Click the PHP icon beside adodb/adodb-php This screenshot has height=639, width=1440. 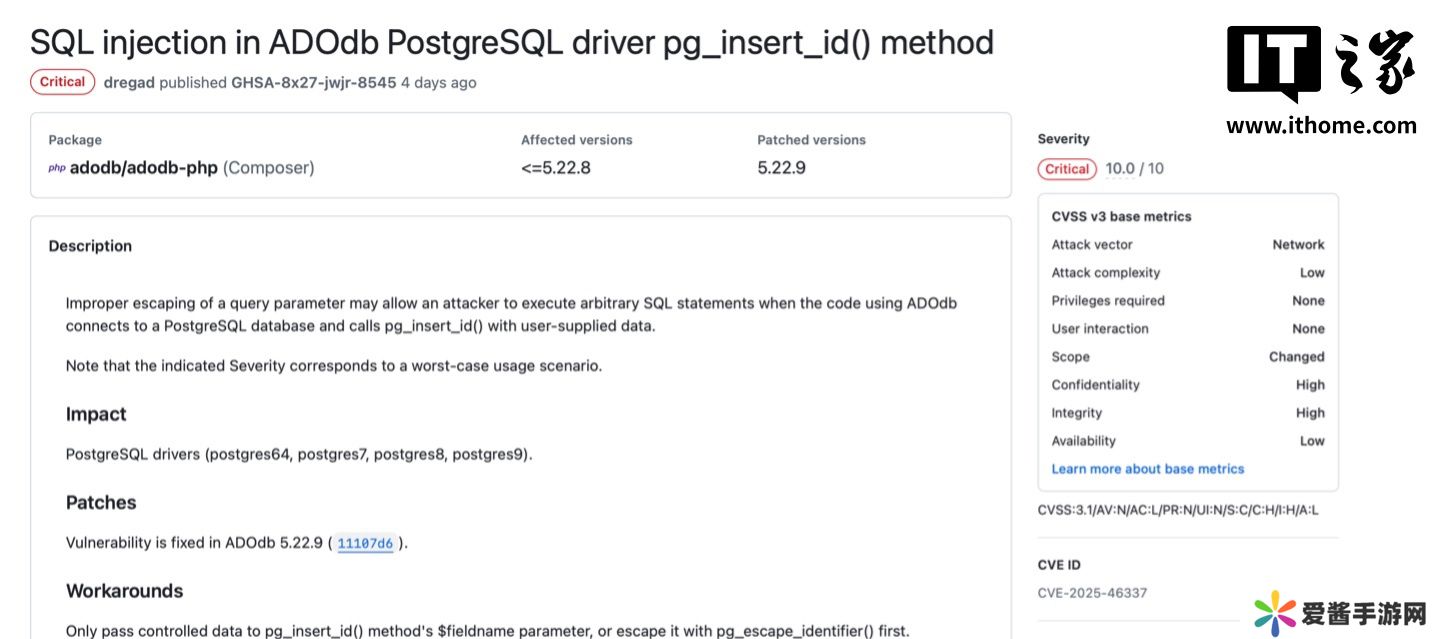[x=56, y=168]
